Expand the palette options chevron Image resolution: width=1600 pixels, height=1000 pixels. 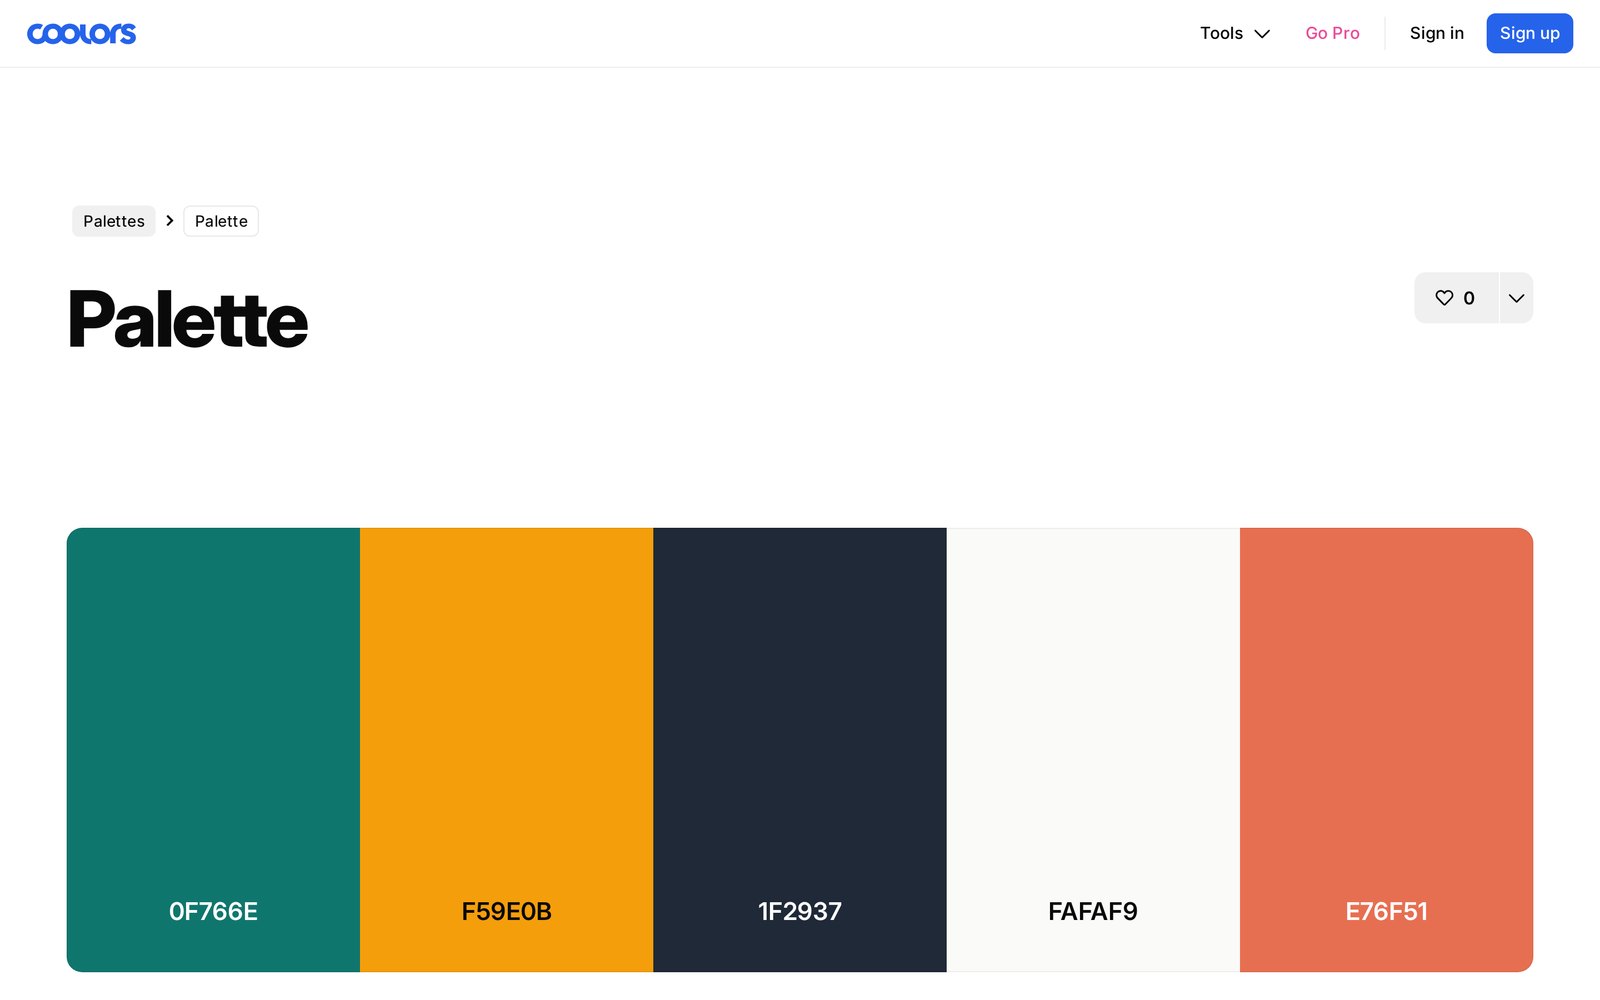click(1516, 298)
